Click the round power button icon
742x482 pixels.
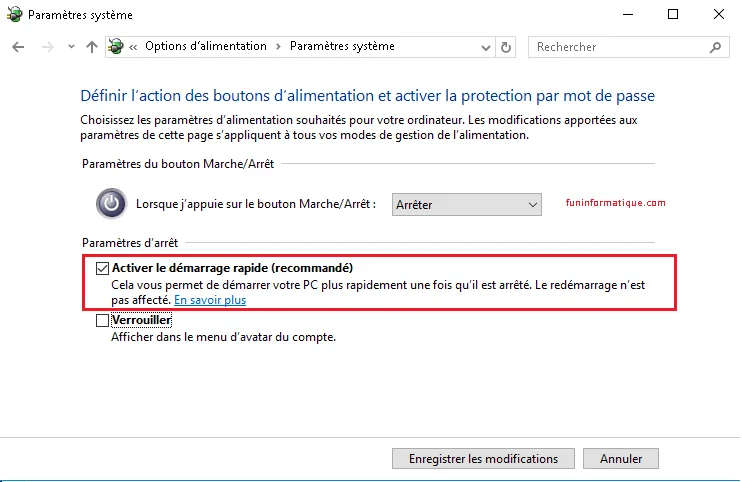pyautogui.click(x=111, y=204)
